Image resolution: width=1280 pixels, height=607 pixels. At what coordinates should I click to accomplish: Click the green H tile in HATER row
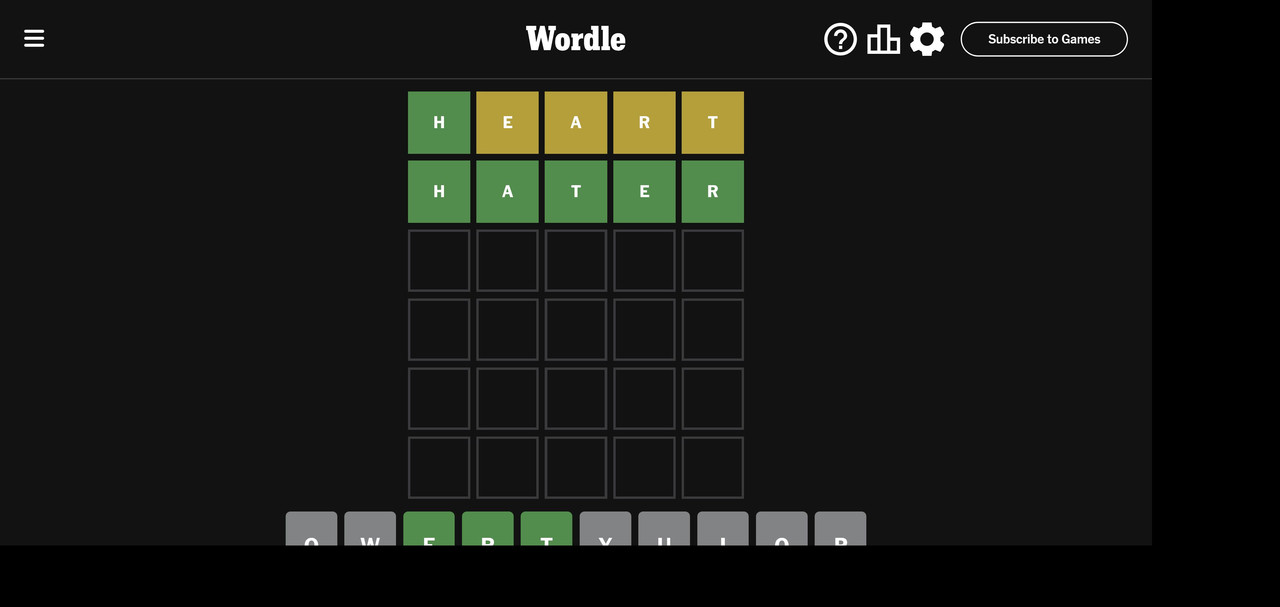[439, 192]
